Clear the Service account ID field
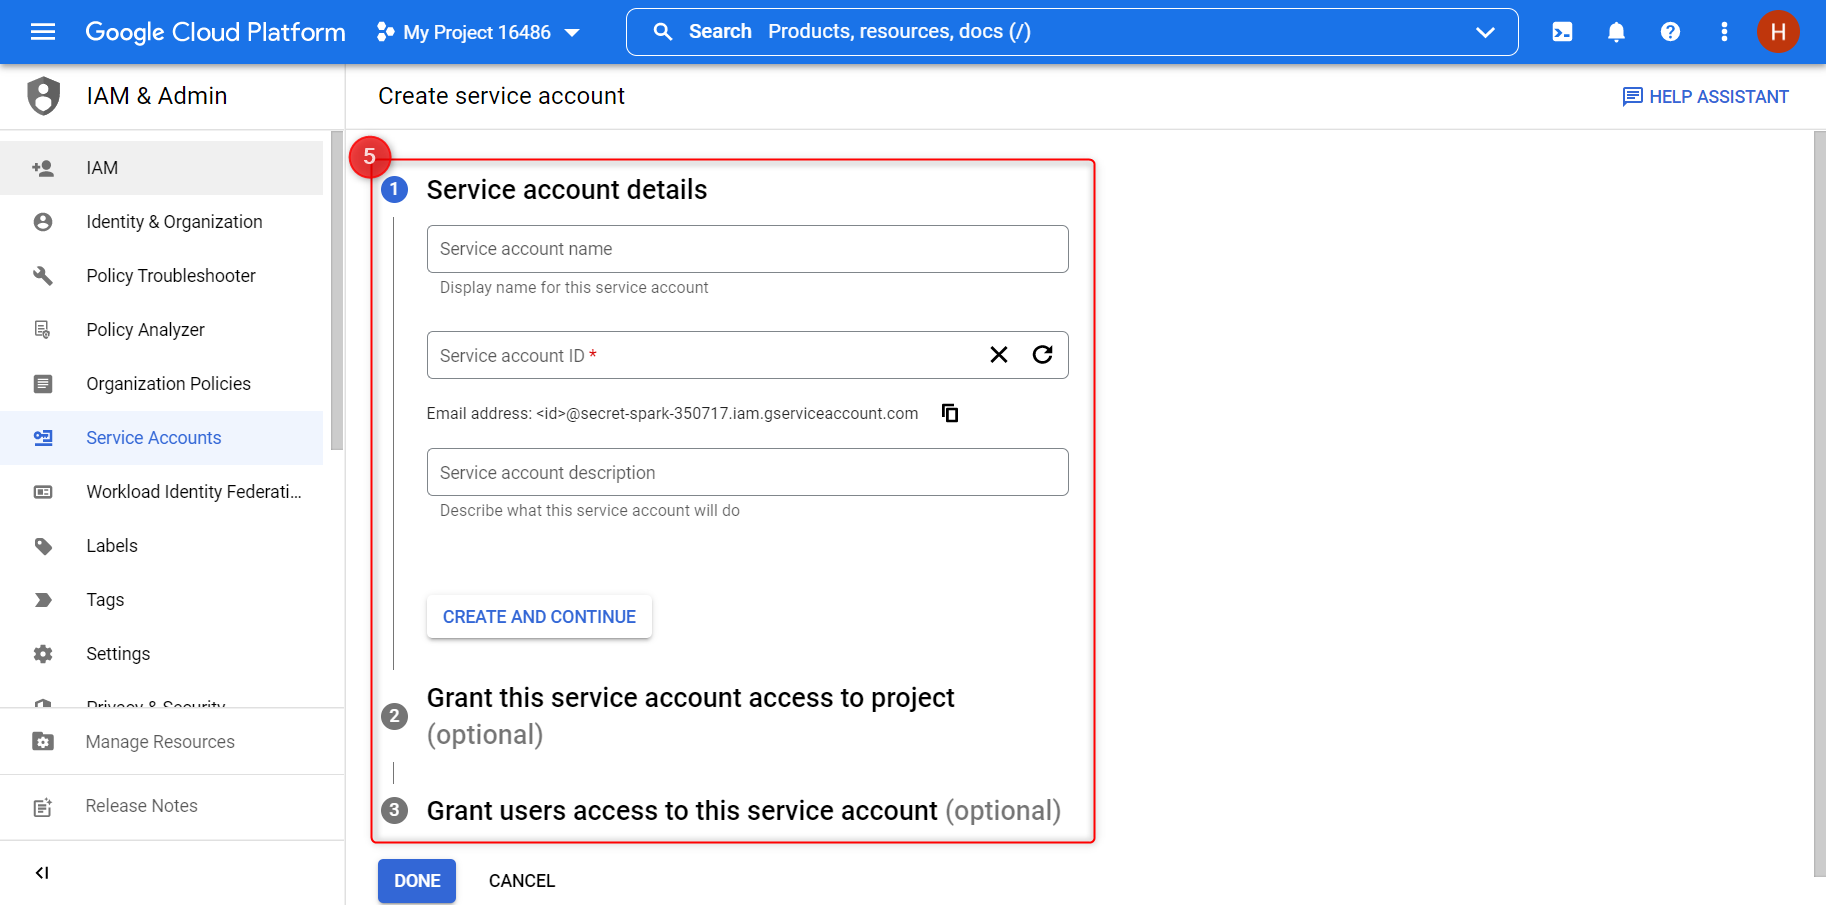The image size is (1826, 905). [x=998, y=354]
